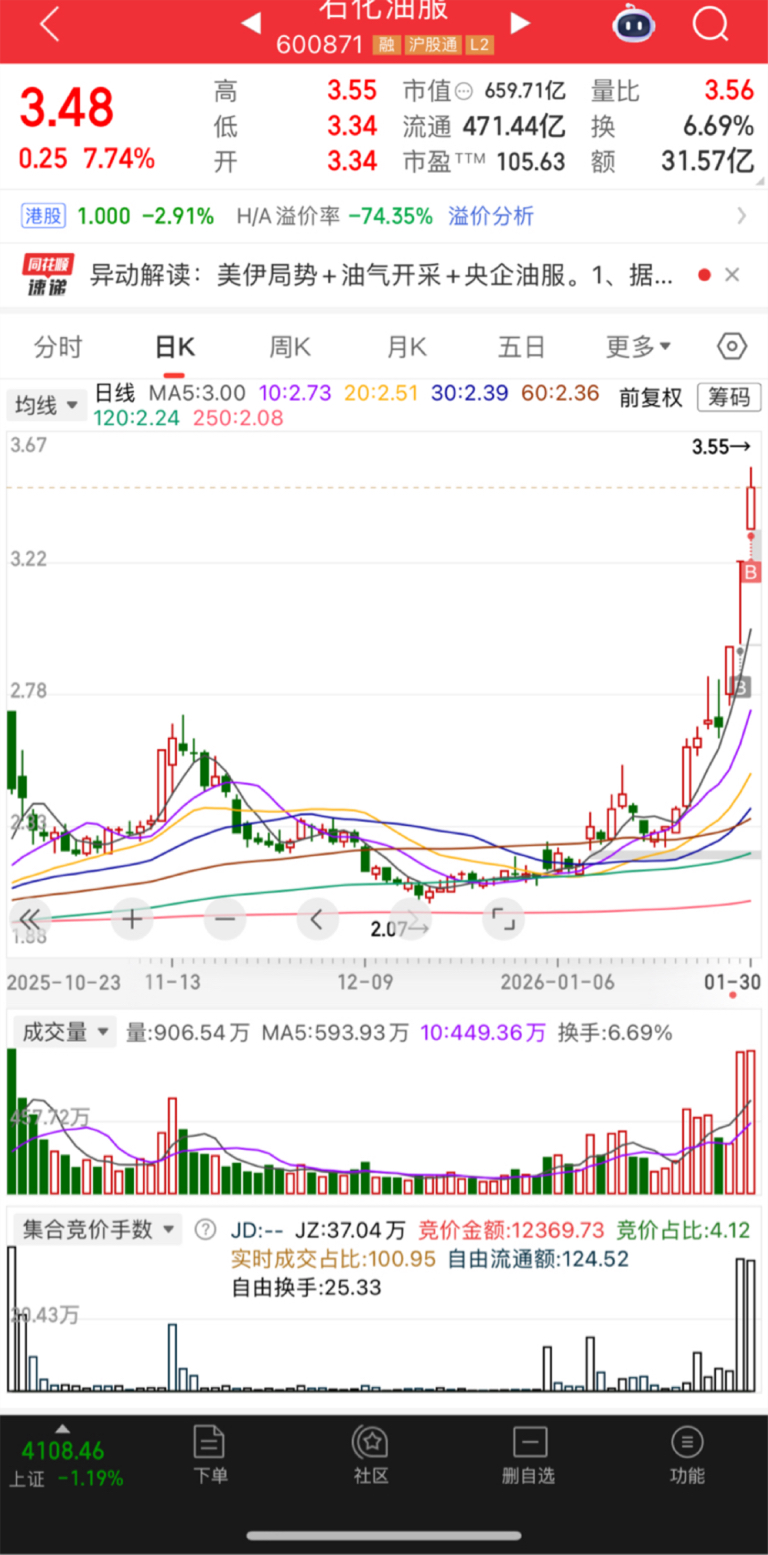Expand the 上证 index bar arrow
This screenshot has width=768, height=1555.
tap(62, 1428)
